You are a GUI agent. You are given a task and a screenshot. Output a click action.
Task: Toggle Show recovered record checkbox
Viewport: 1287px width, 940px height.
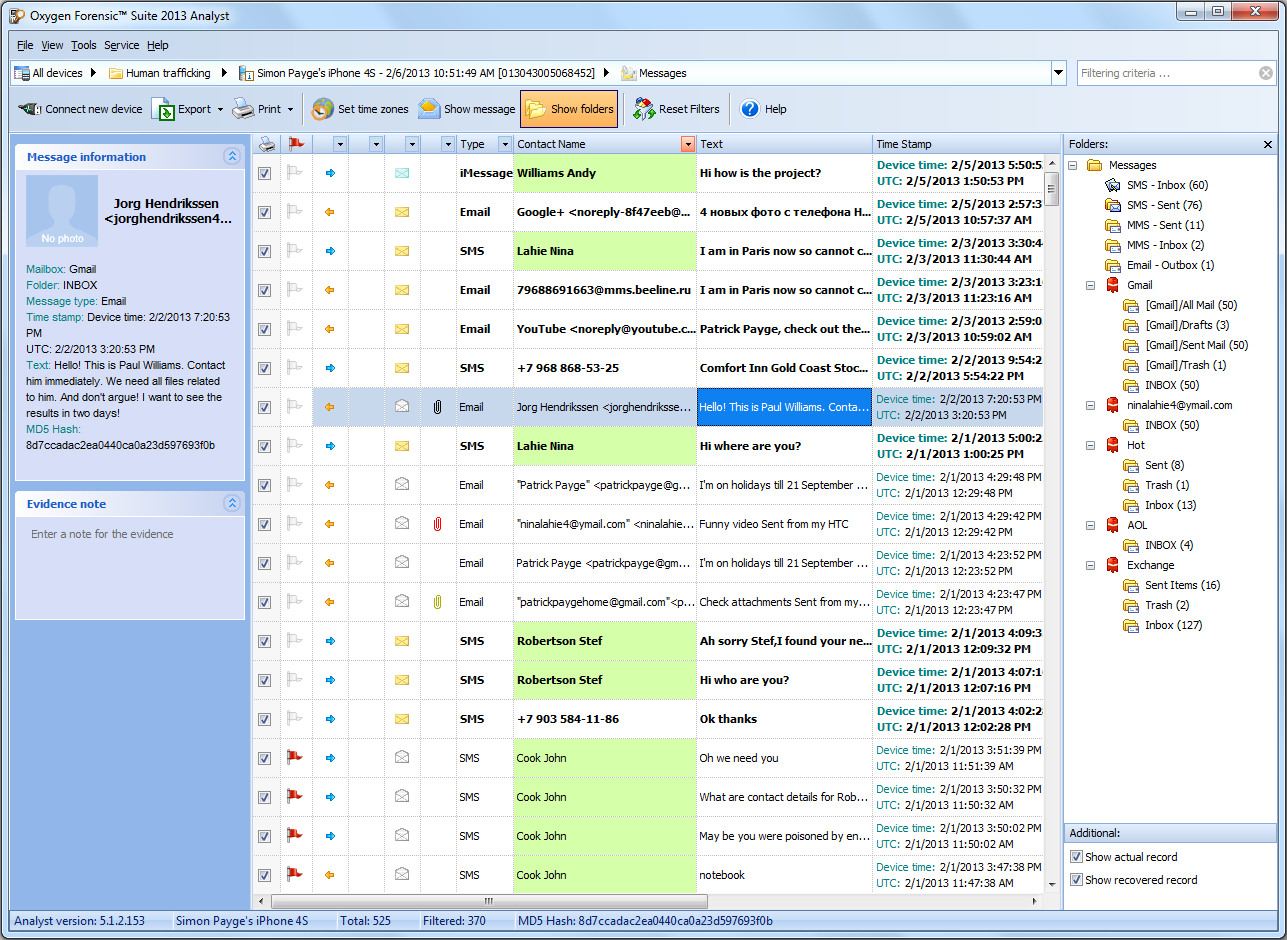1076,880
